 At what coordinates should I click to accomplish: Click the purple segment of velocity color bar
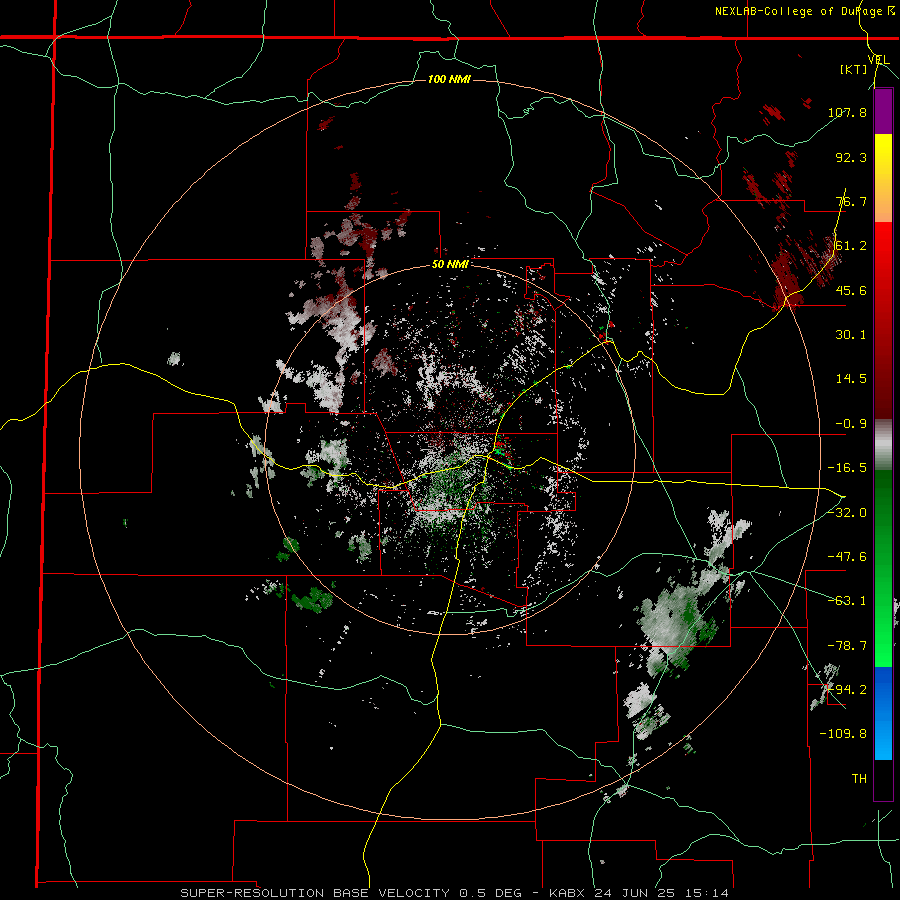coord(883,112)
